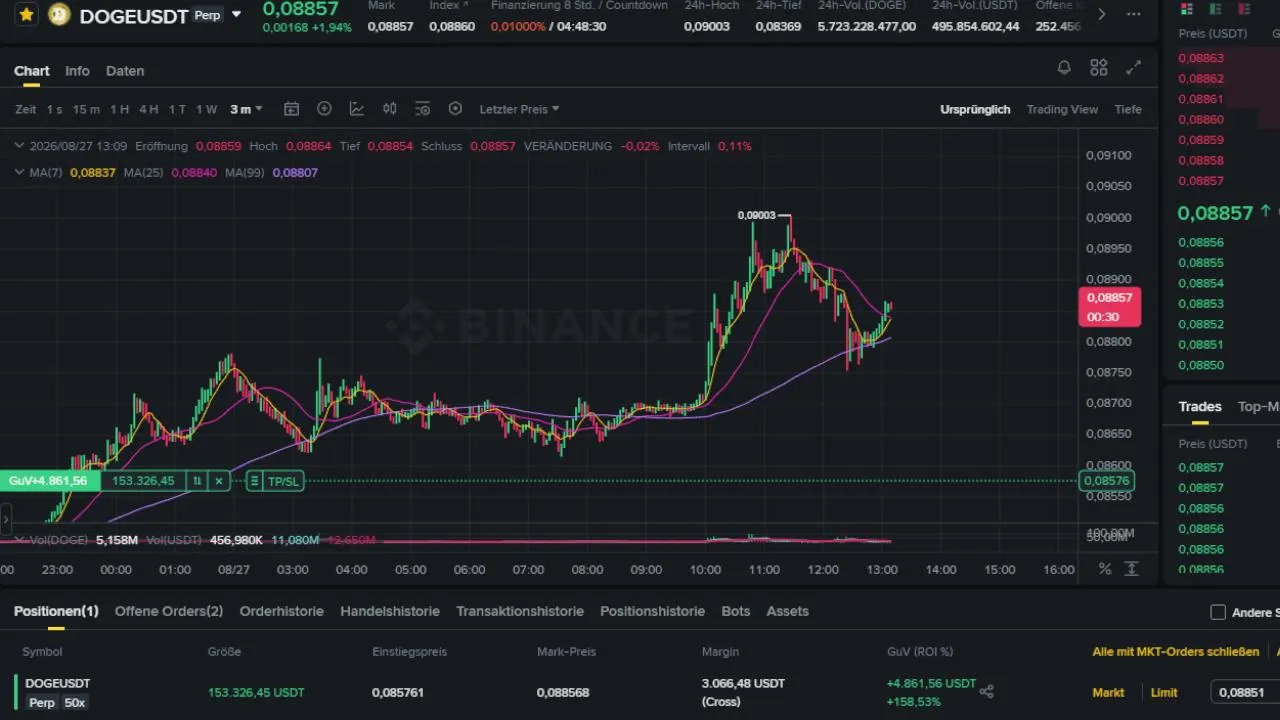Open the Positionen(1) tab
Screen dimensions: 1280x720
(56, 611)
